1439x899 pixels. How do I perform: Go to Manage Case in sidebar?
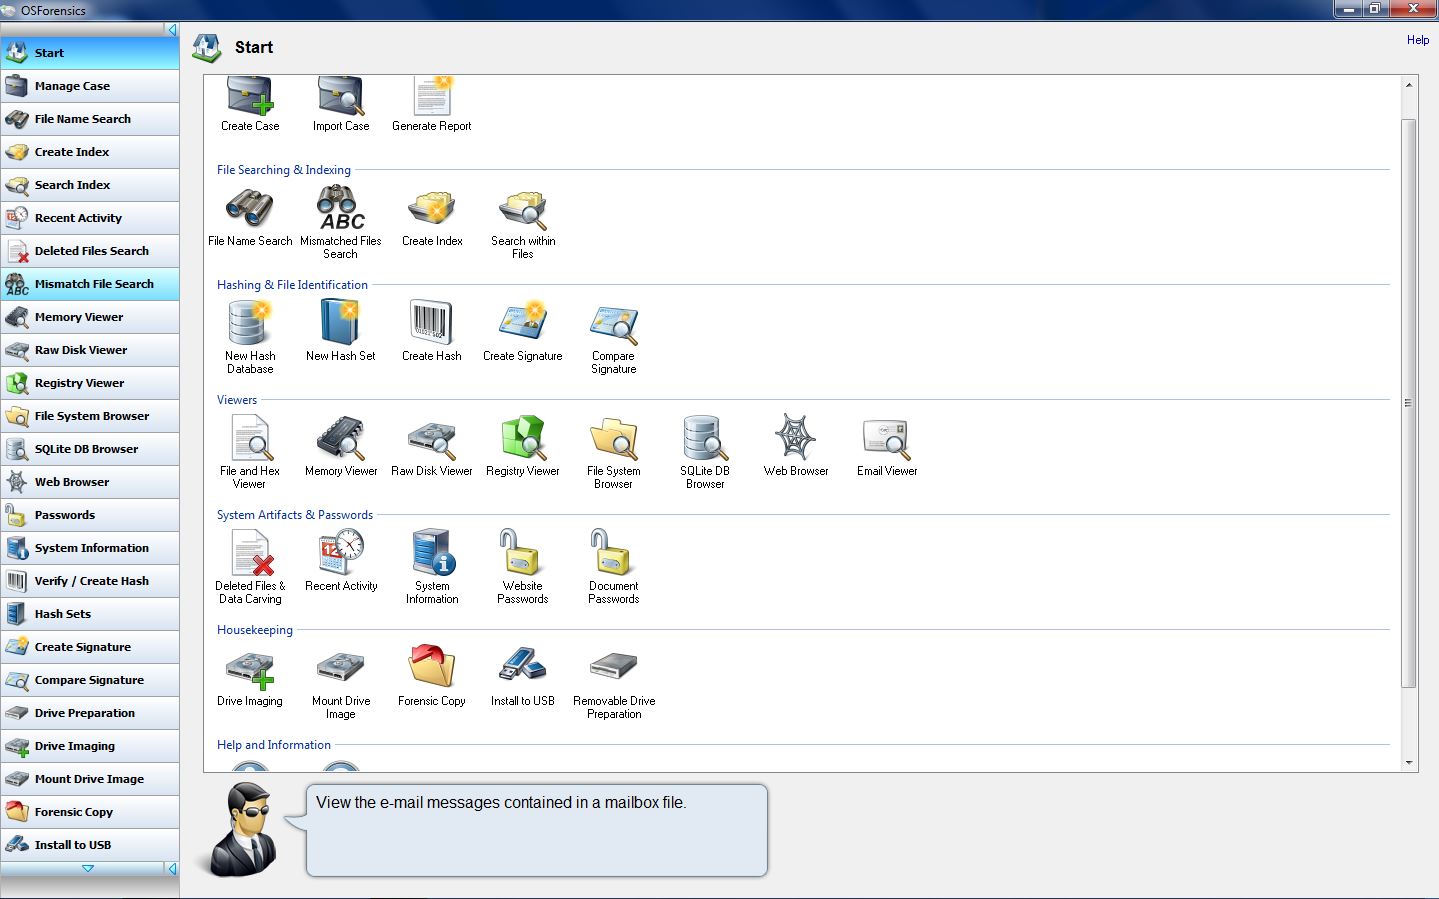[90, 86]
